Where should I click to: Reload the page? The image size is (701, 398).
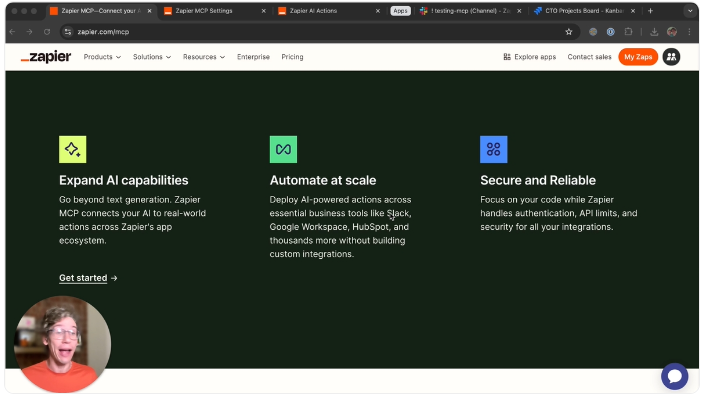point(47,32)
